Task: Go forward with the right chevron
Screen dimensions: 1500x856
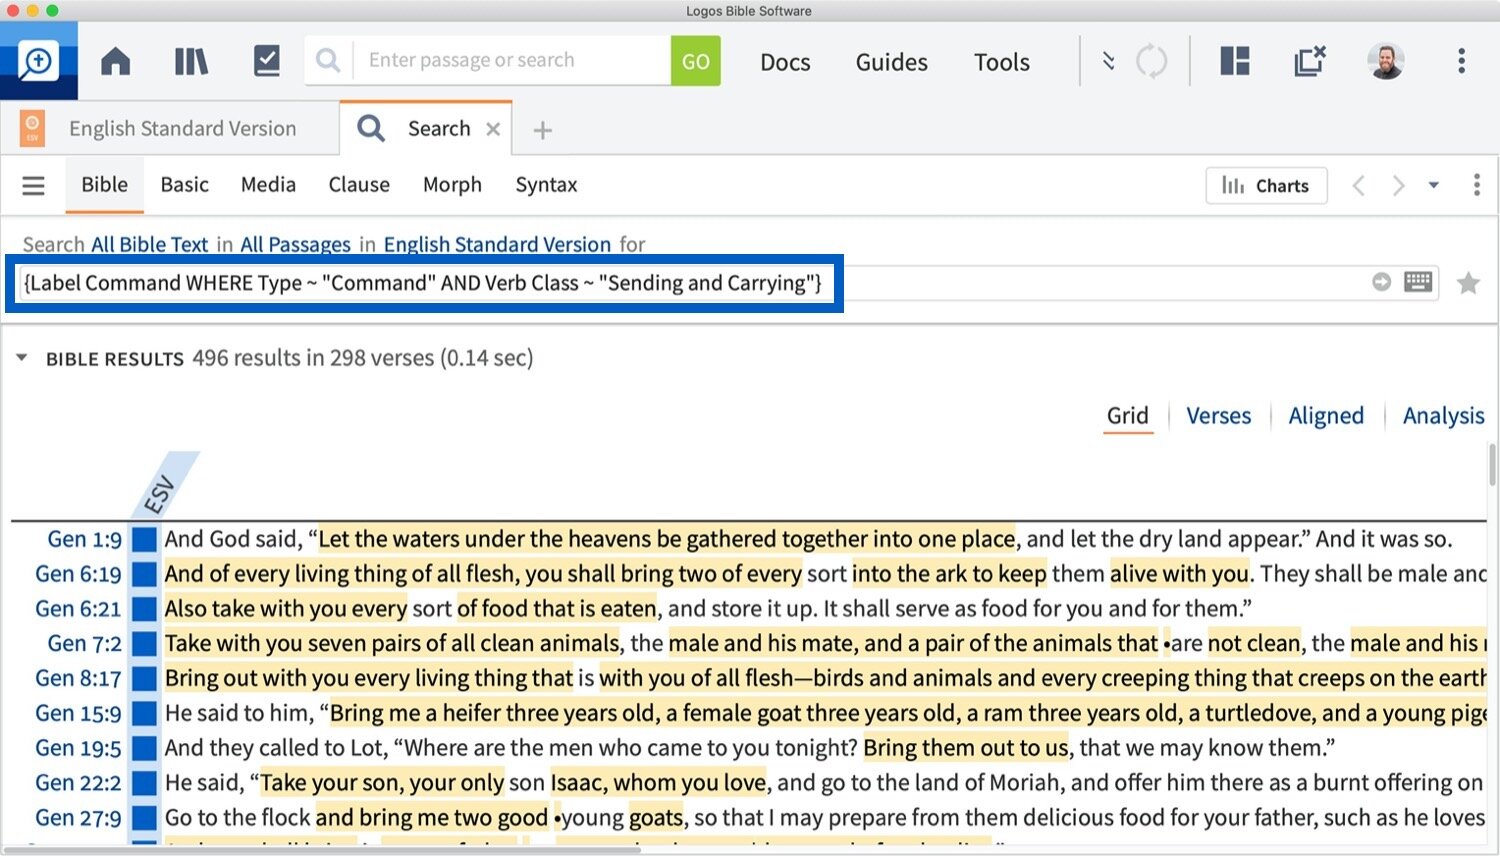Action: pos(1398,185)
